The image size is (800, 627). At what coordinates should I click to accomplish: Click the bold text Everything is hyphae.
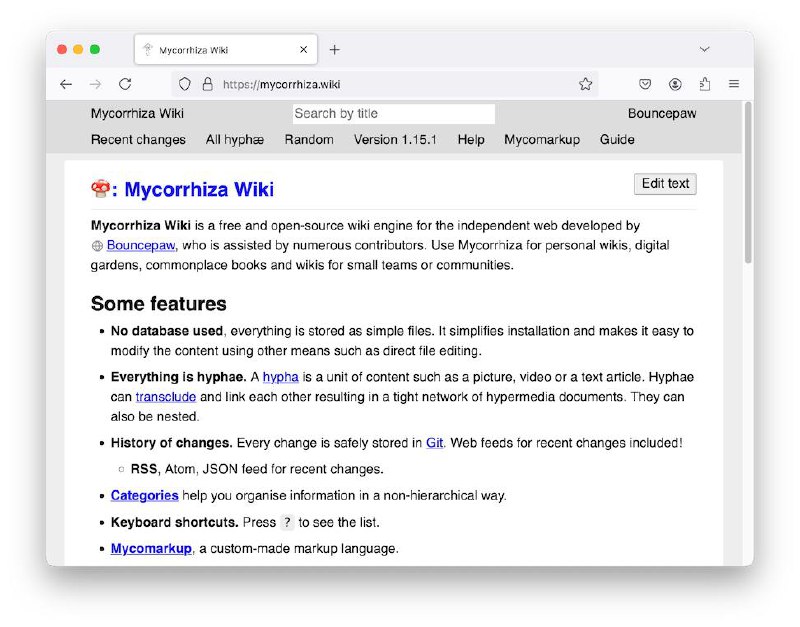tap(179, 377)
